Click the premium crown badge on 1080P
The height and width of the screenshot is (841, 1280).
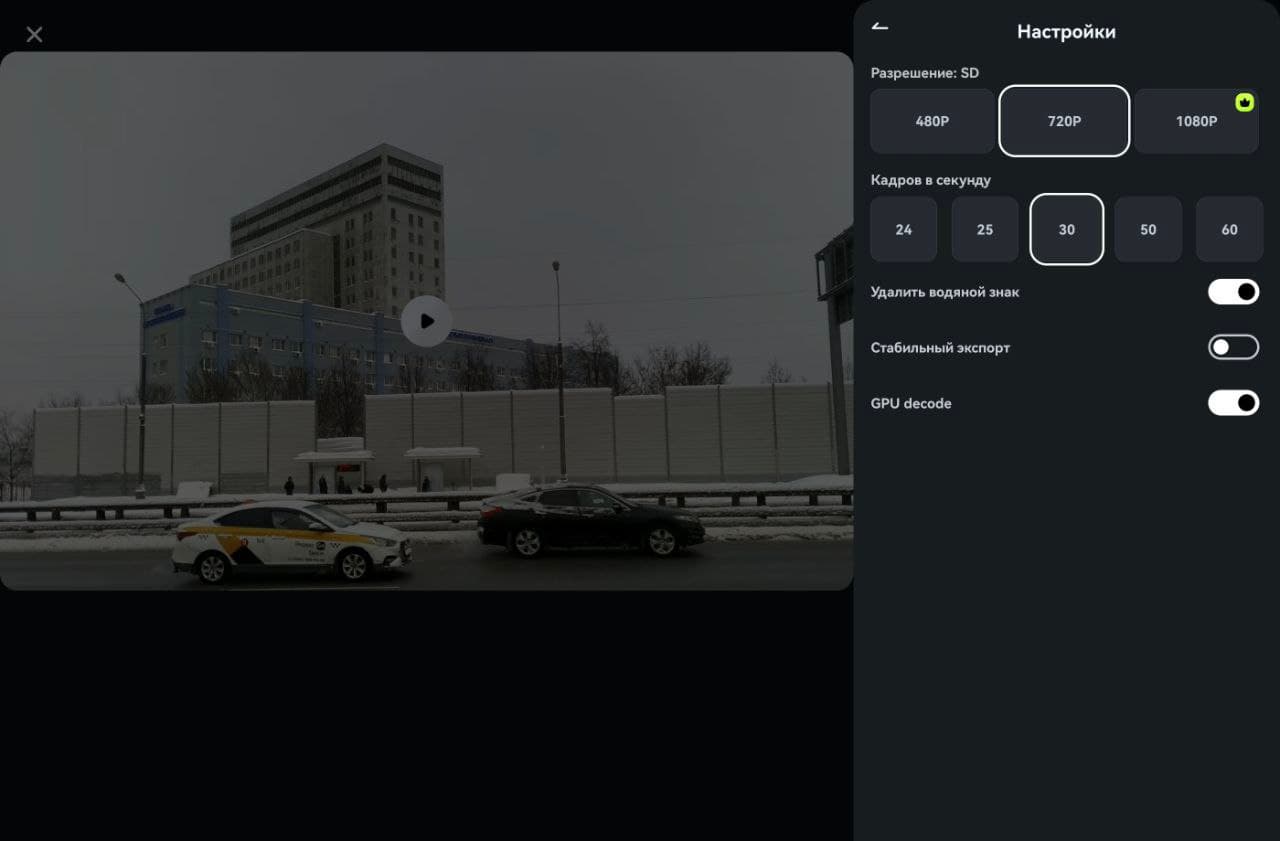coord(1244,101)
